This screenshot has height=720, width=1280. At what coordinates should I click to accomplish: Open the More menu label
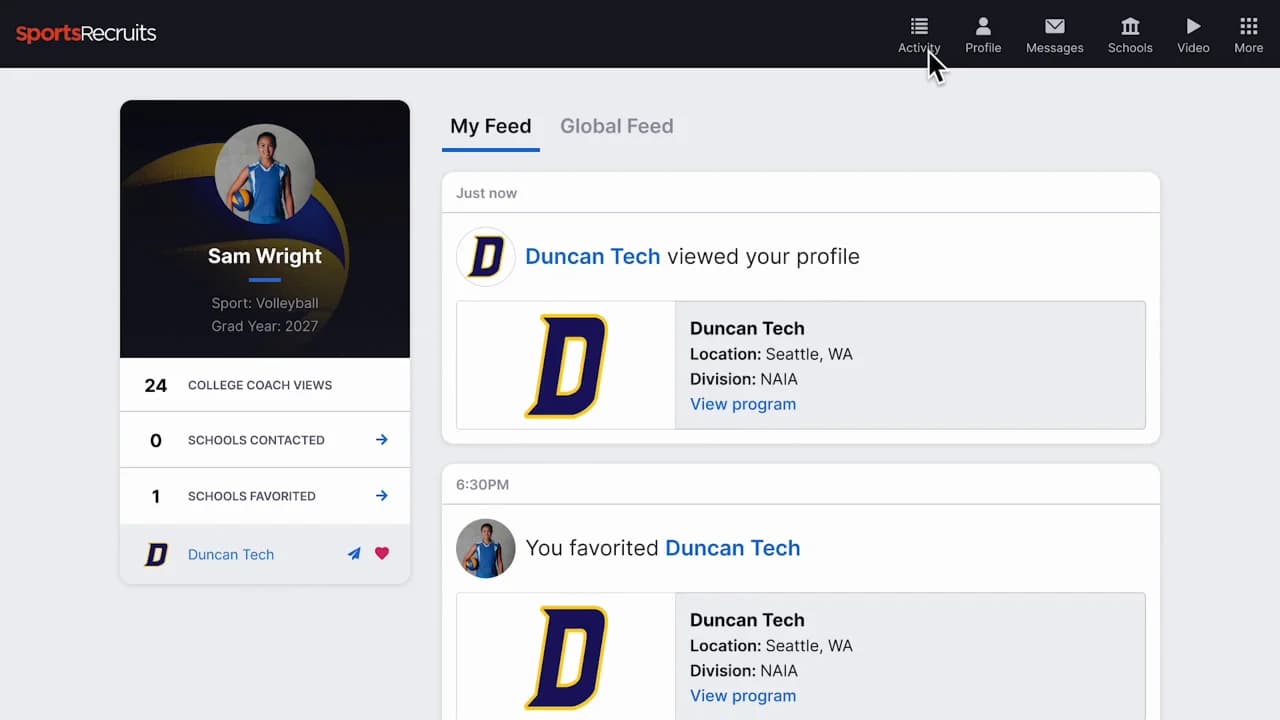click(1248, 48)
